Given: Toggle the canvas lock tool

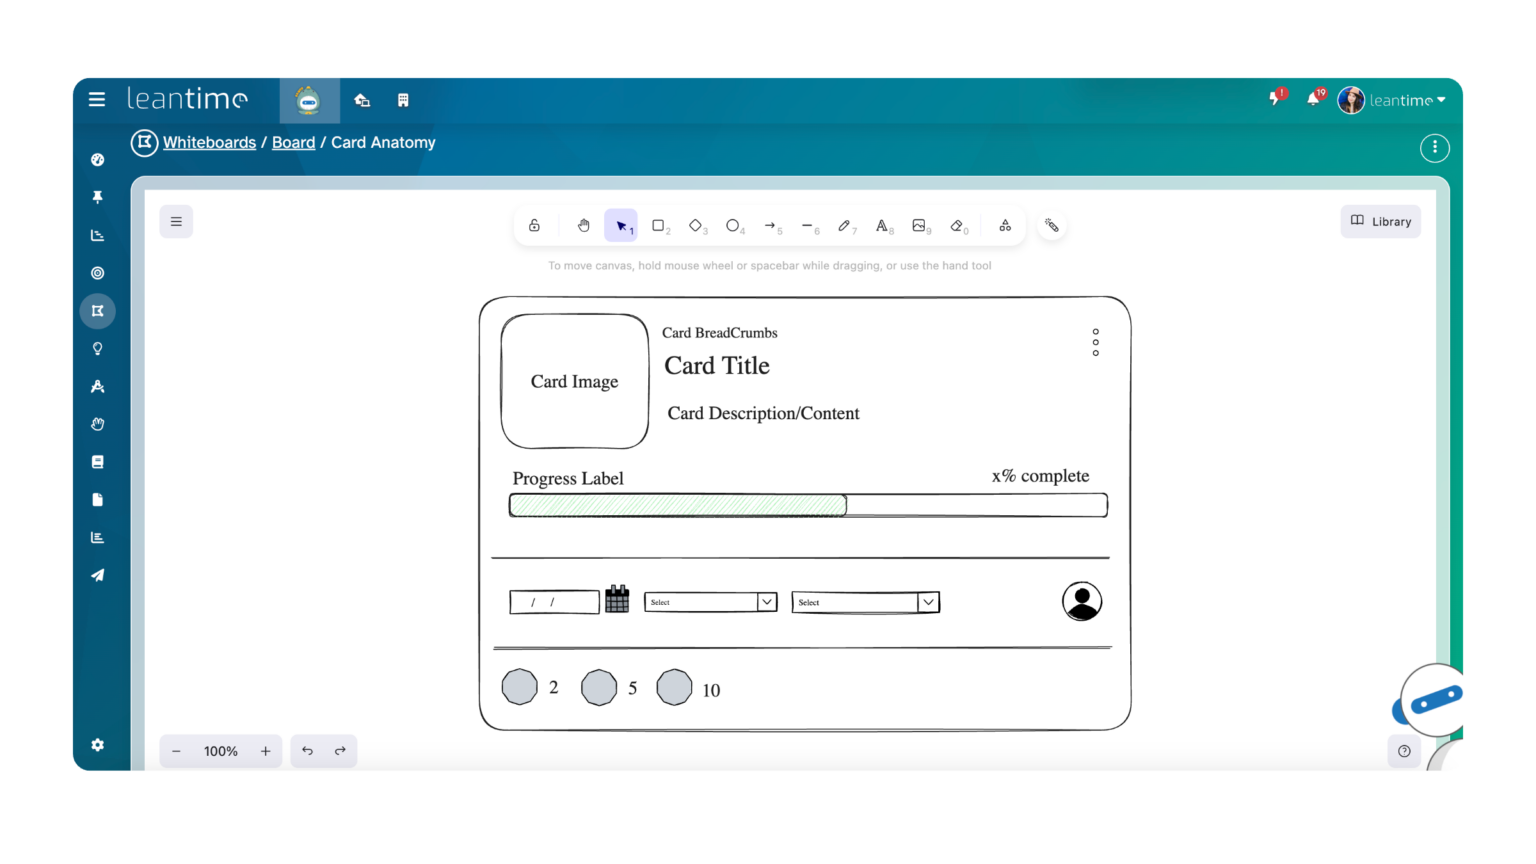Looking at the screenshot, I should 535,225.
